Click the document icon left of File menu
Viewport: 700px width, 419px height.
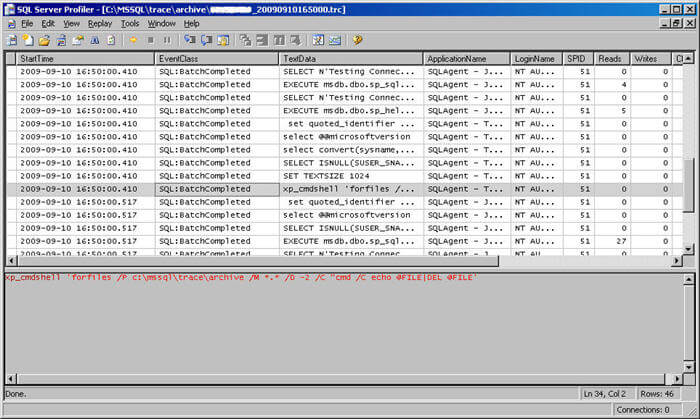click(x=12, y=24)
